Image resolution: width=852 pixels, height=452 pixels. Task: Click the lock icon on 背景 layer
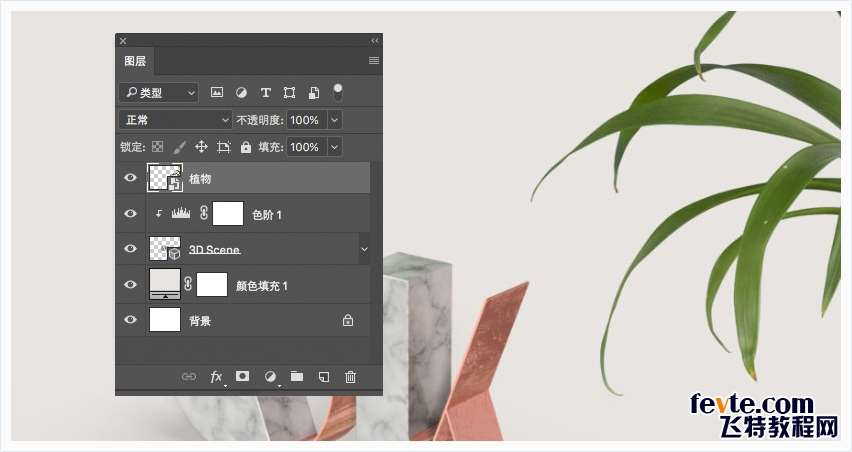point(348,321)
